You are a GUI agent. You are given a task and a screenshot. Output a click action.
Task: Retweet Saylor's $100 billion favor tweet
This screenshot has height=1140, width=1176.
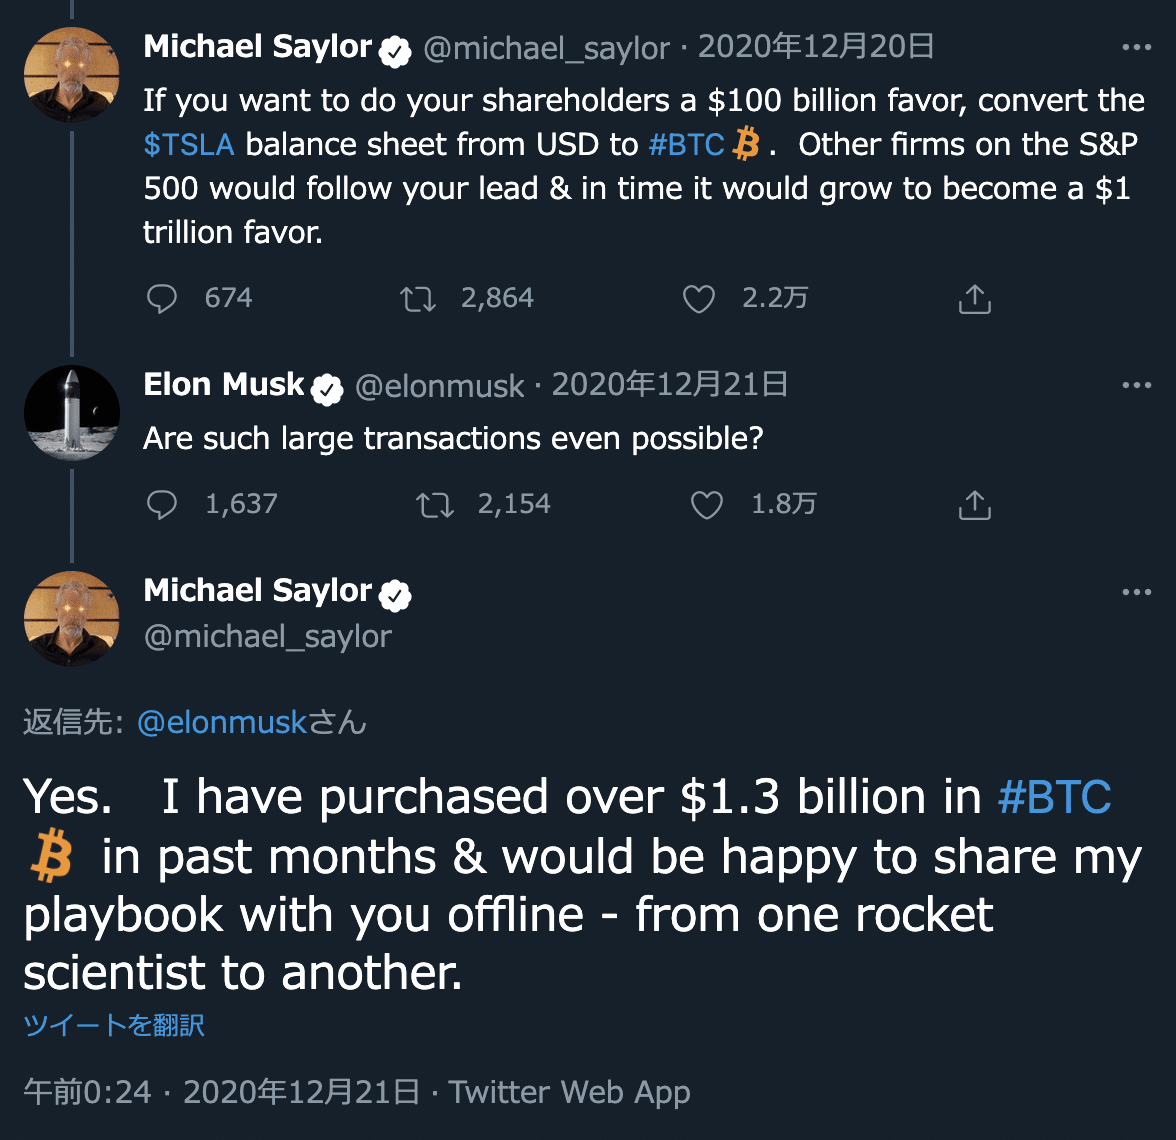[417, 299]
